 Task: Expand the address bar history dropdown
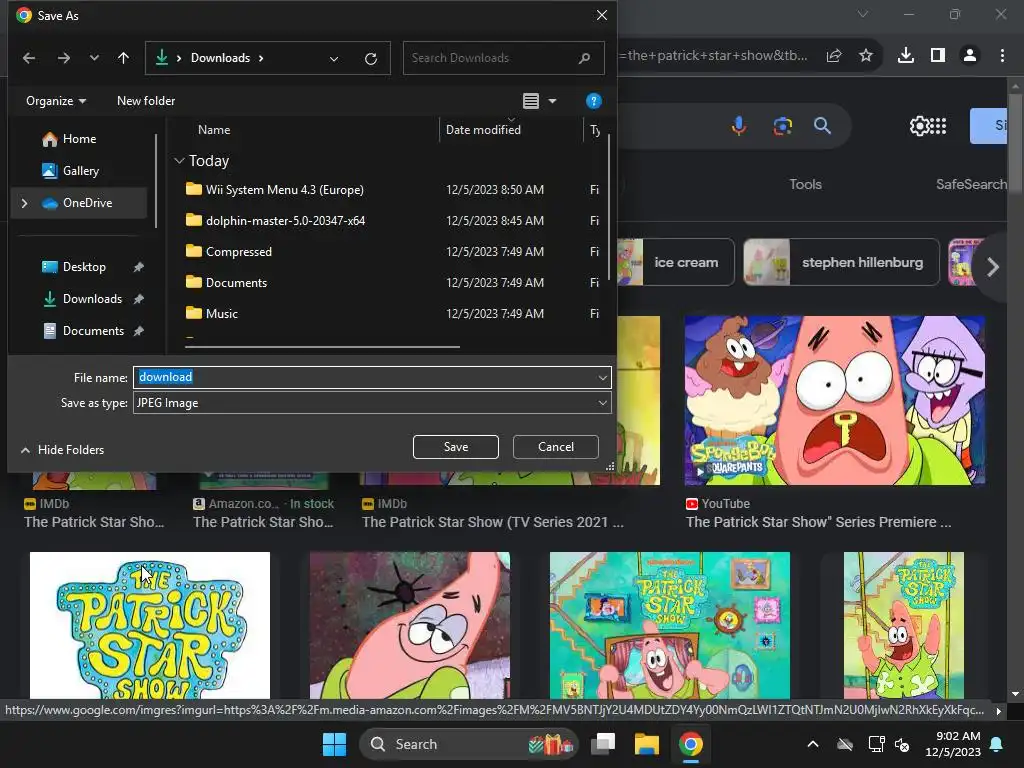click(x=334, y=59)
